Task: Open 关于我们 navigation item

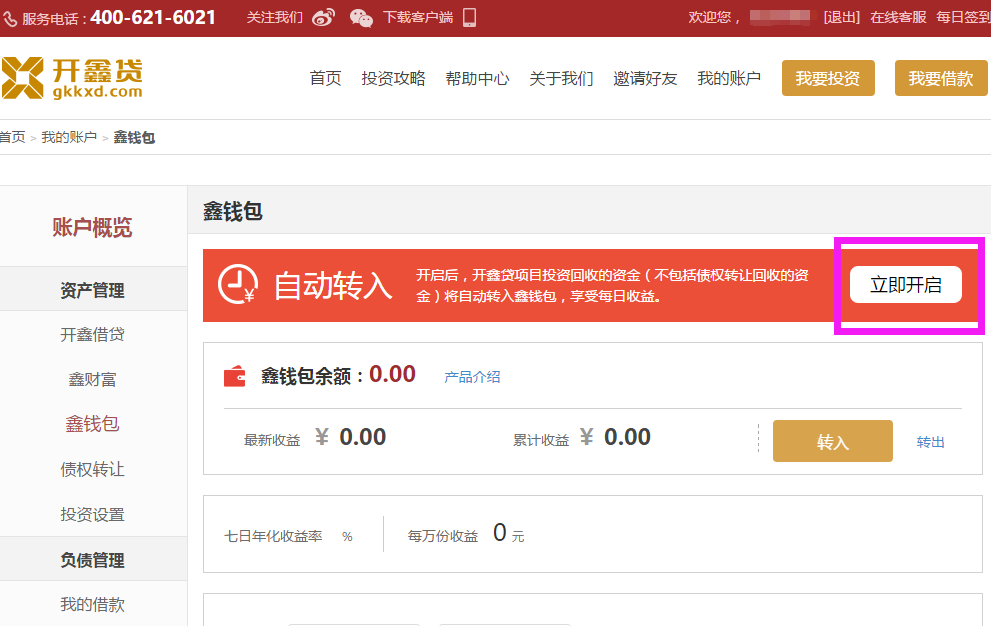Action: (561, 78)
